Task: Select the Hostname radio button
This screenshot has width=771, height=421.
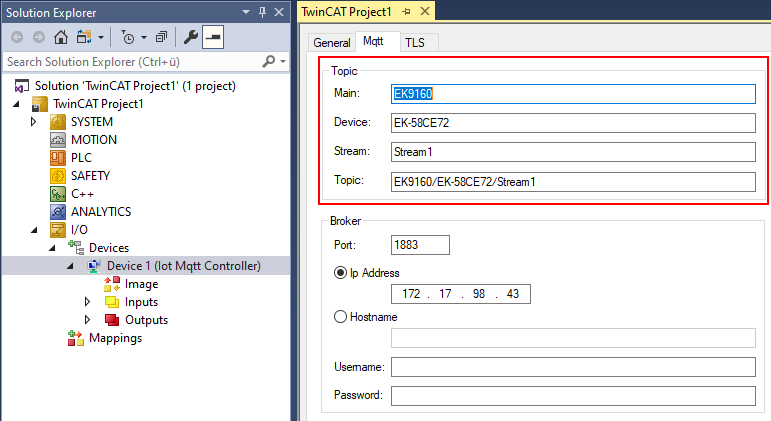Action: [x=340, y=316]
